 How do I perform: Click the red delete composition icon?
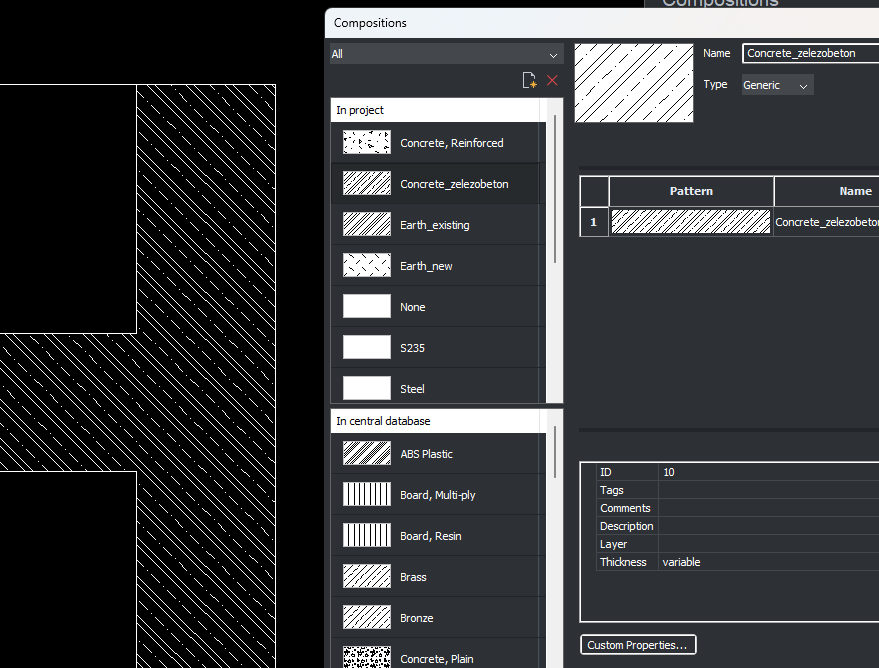[x=552, y=80]
